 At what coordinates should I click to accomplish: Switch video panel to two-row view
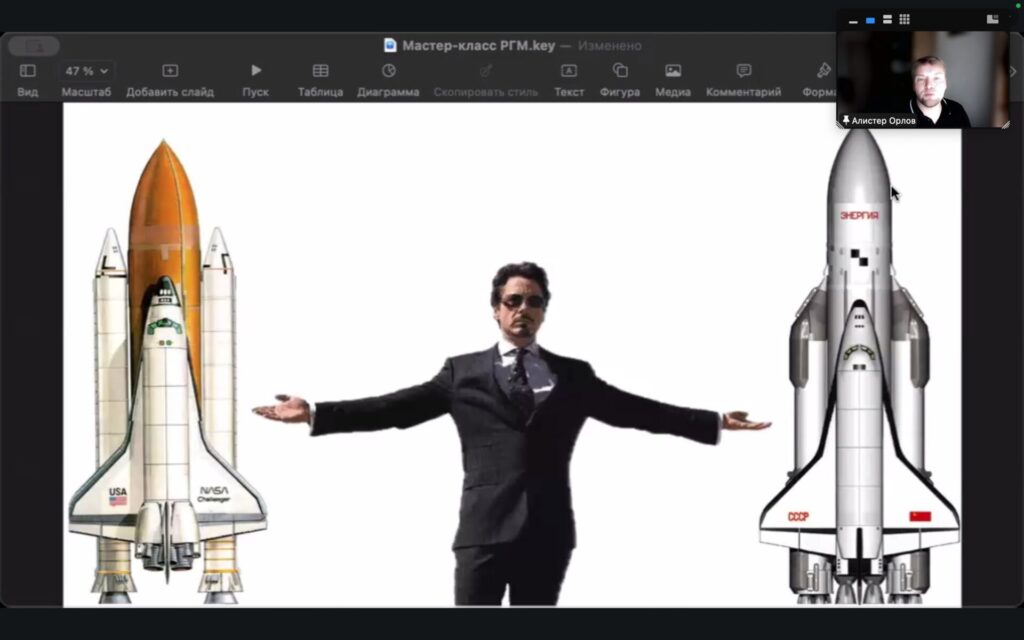887,20
